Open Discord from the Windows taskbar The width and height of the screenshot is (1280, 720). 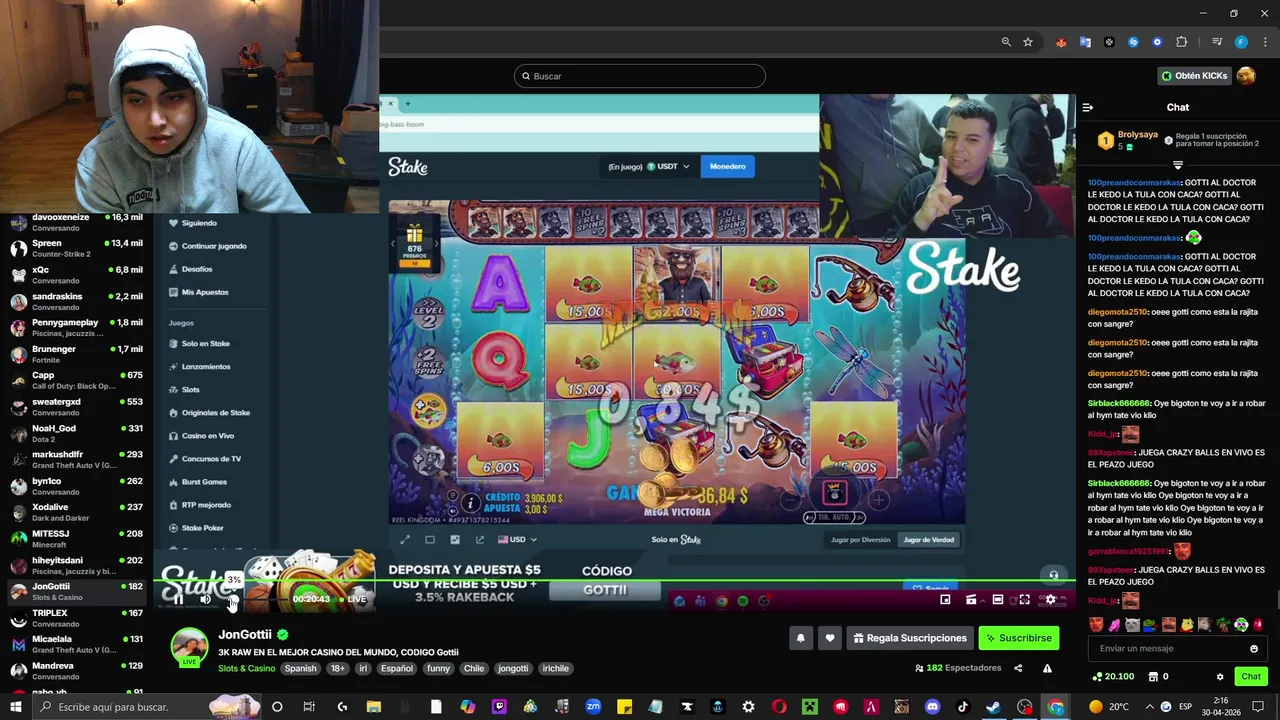933,707
